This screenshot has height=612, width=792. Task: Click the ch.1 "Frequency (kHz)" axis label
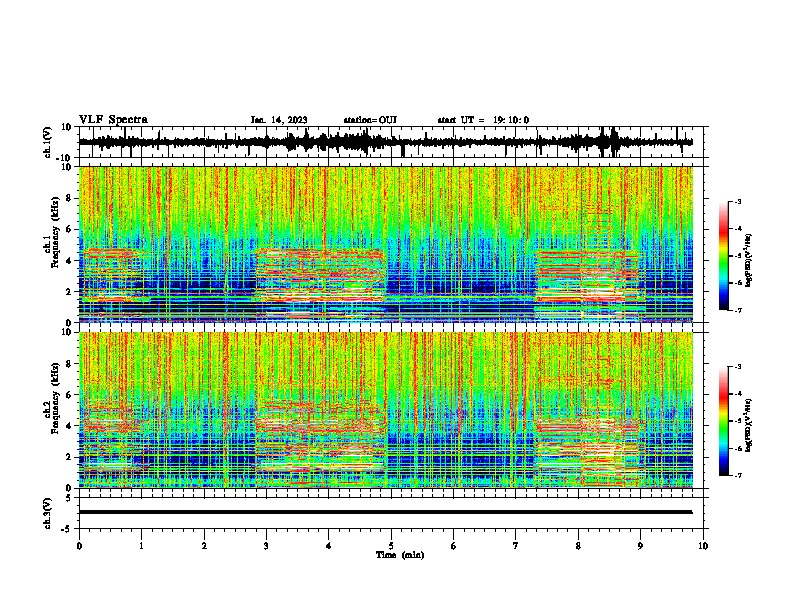click(55, 232)
